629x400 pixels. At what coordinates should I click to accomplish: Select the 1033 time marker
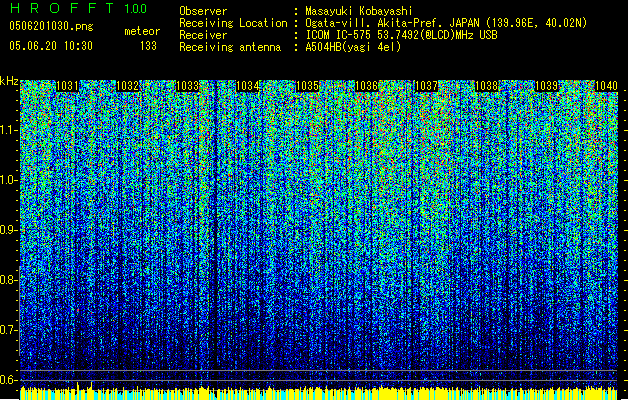click(x=188, y=87)
